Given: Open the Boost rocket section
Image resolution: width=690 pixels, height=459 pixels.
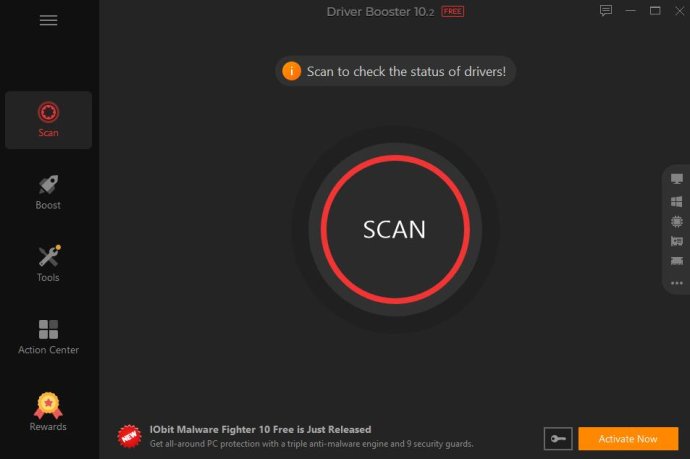Looking at the screenshot, I should (x=48, y=192).
